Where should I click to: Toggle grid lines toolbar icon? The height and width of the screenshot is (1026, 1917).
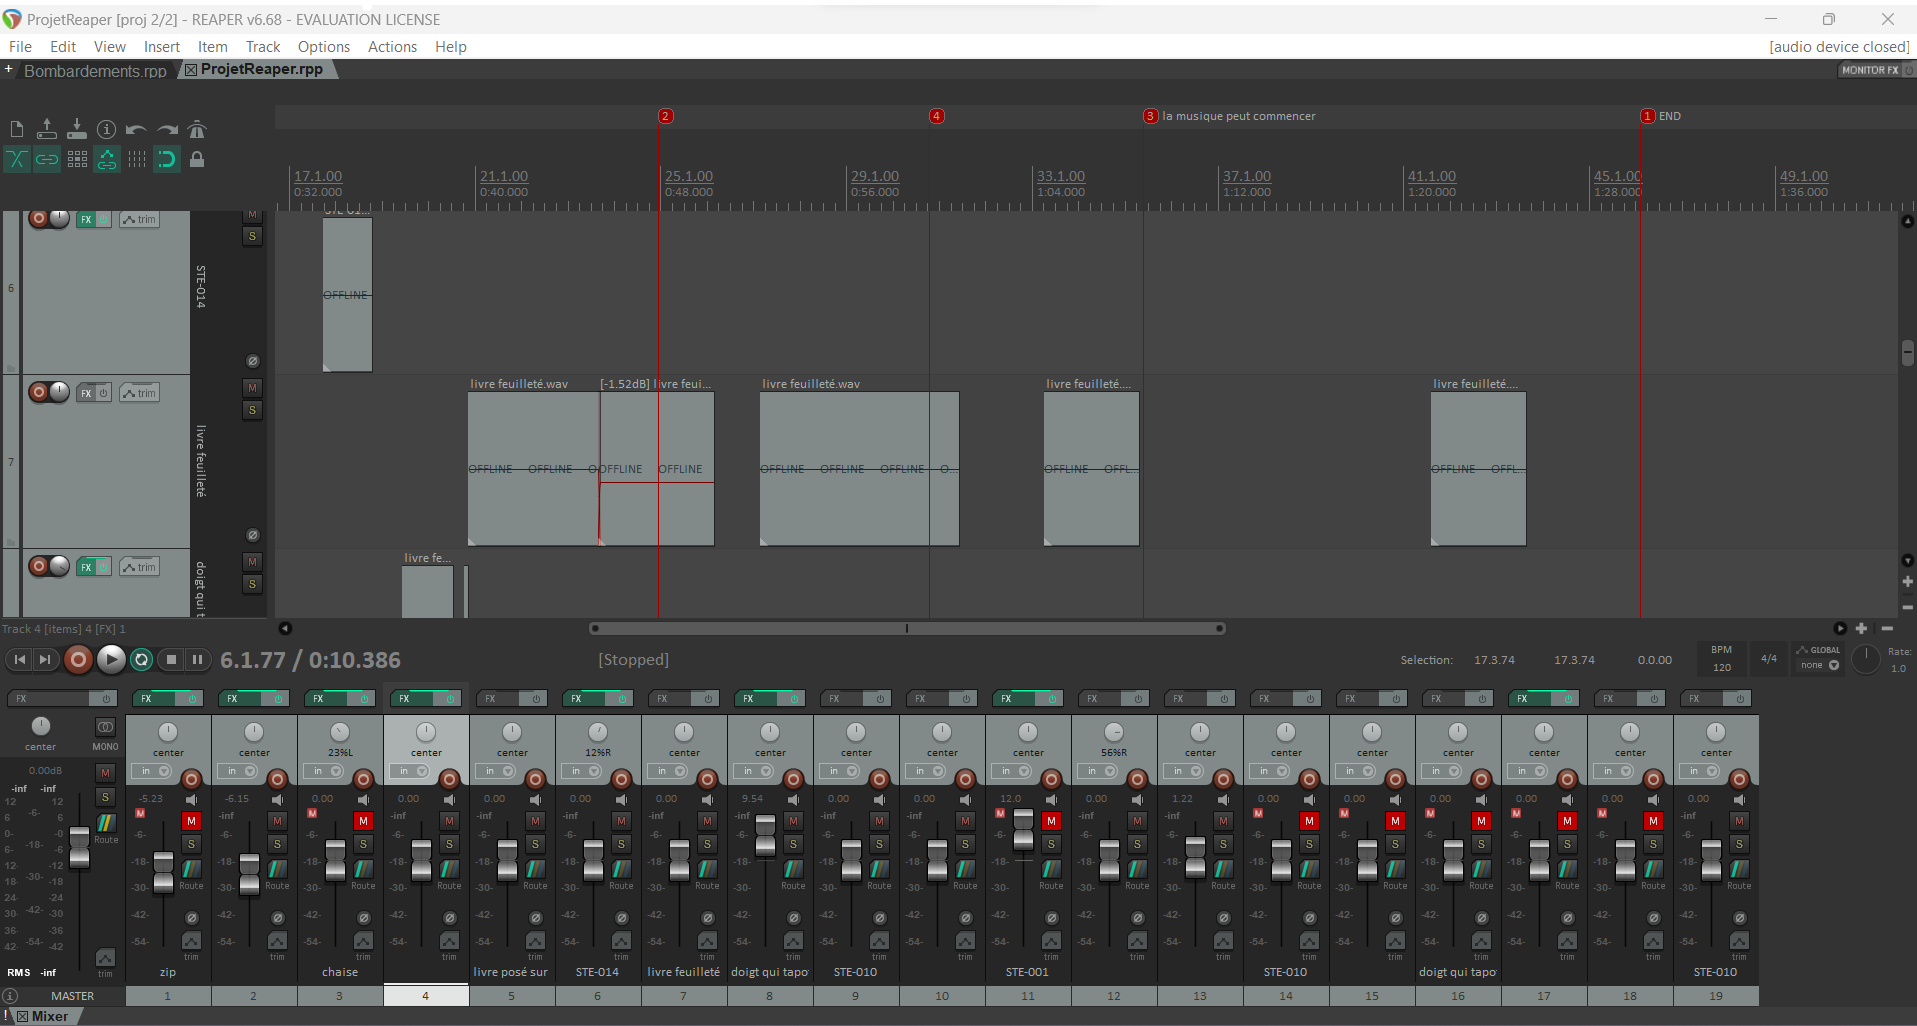pyautogui.click(x=137, y=159)
